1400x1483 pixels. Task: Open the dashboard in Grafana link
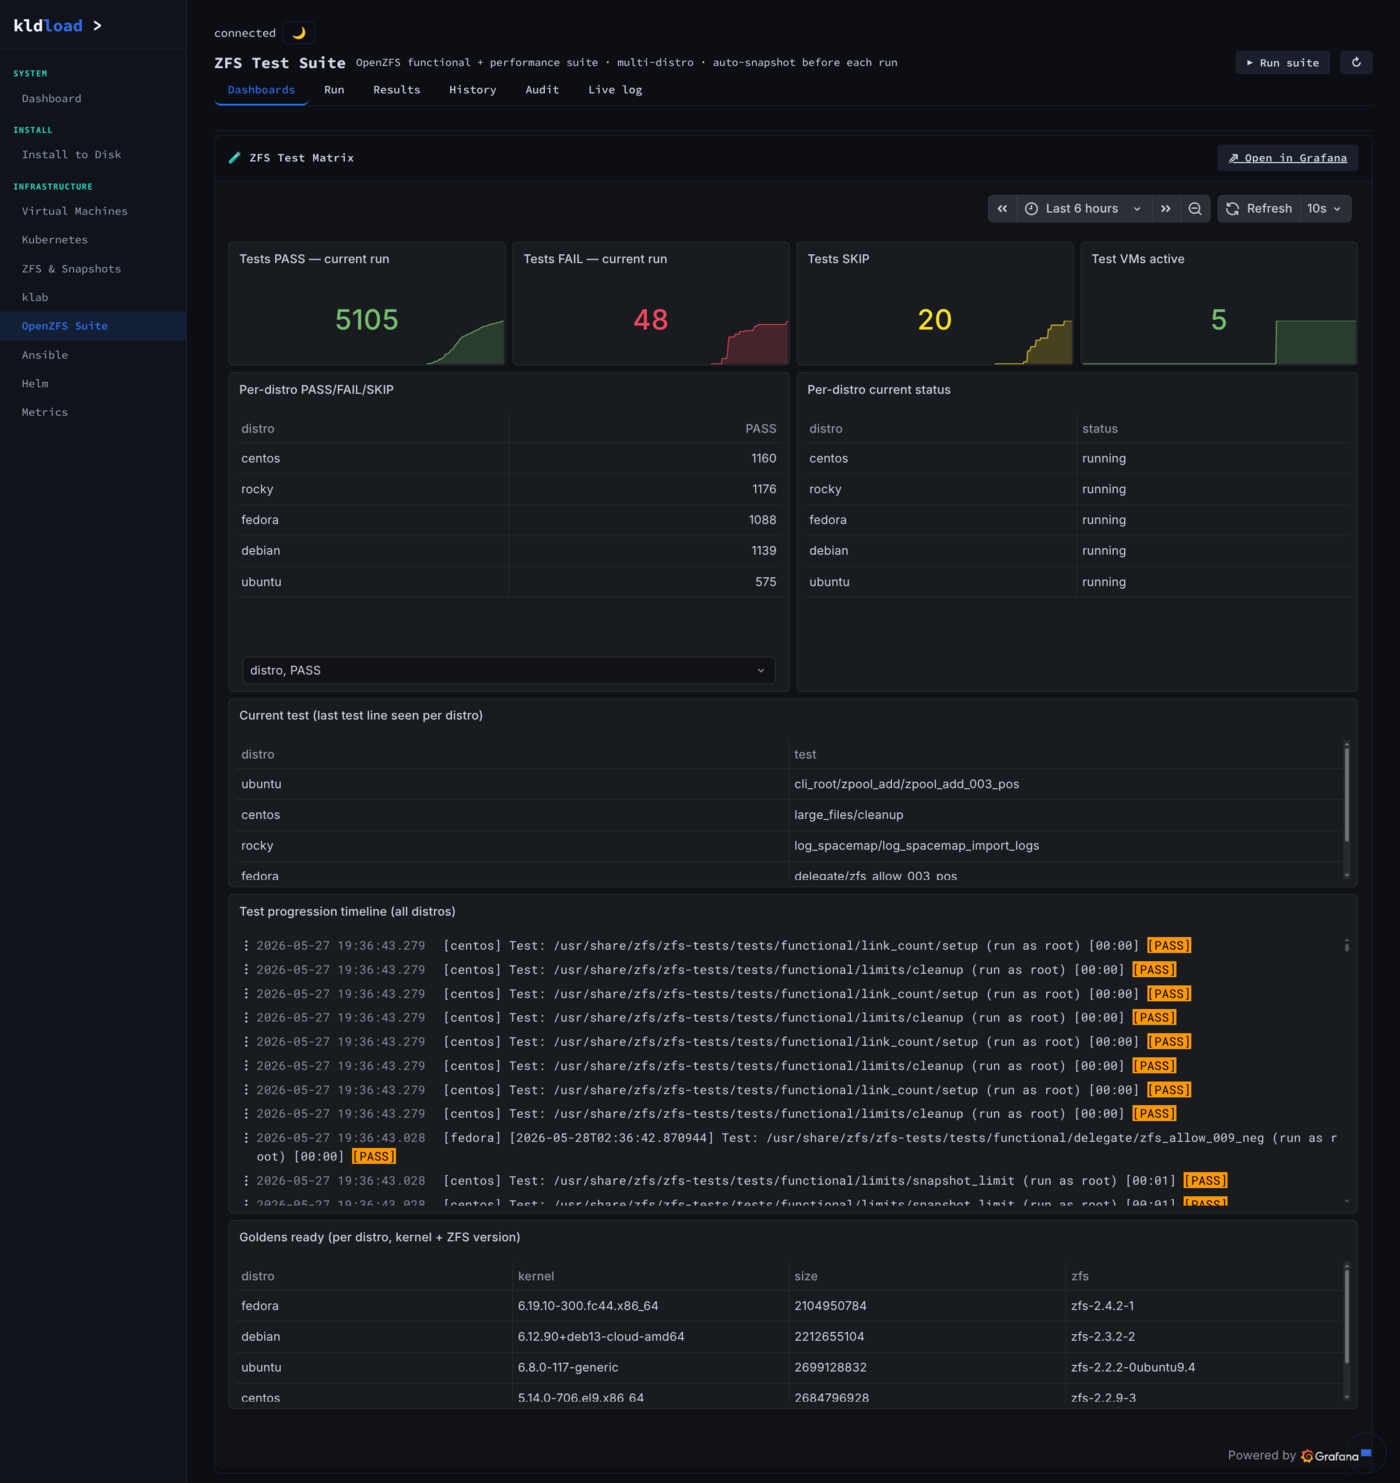(1288, 158)
